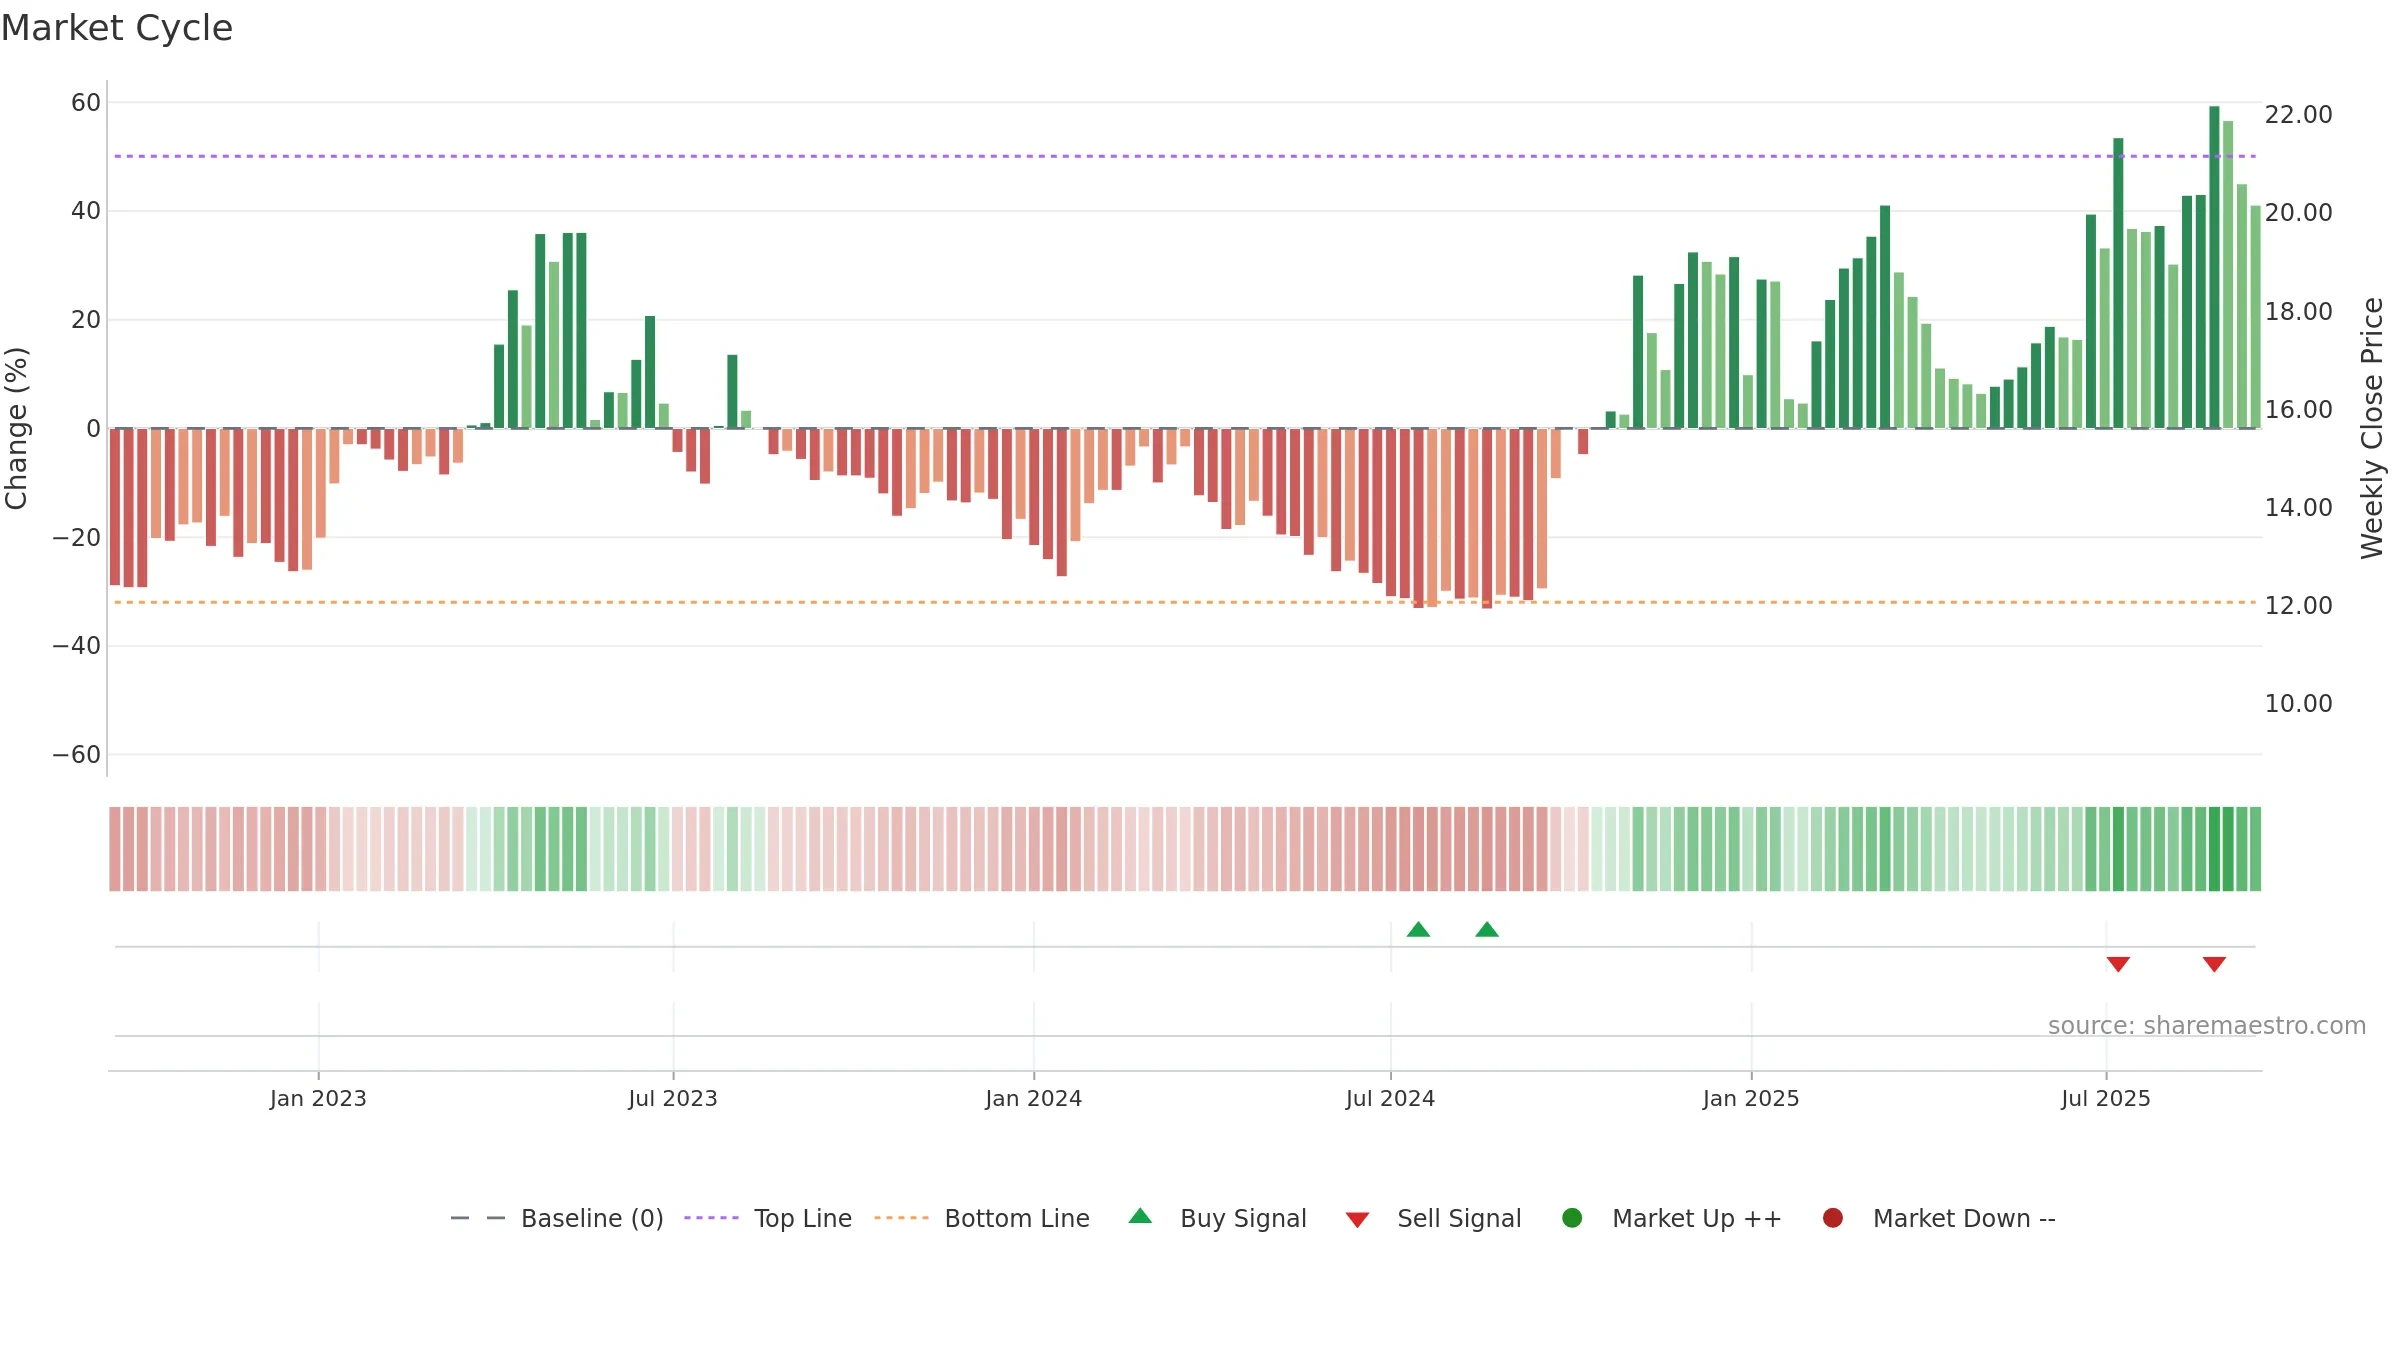The width and height of the screenshot is (2400, 1350).
Task: Click the orange dotted Bottom Line on chart
Action: [1185, 602]
